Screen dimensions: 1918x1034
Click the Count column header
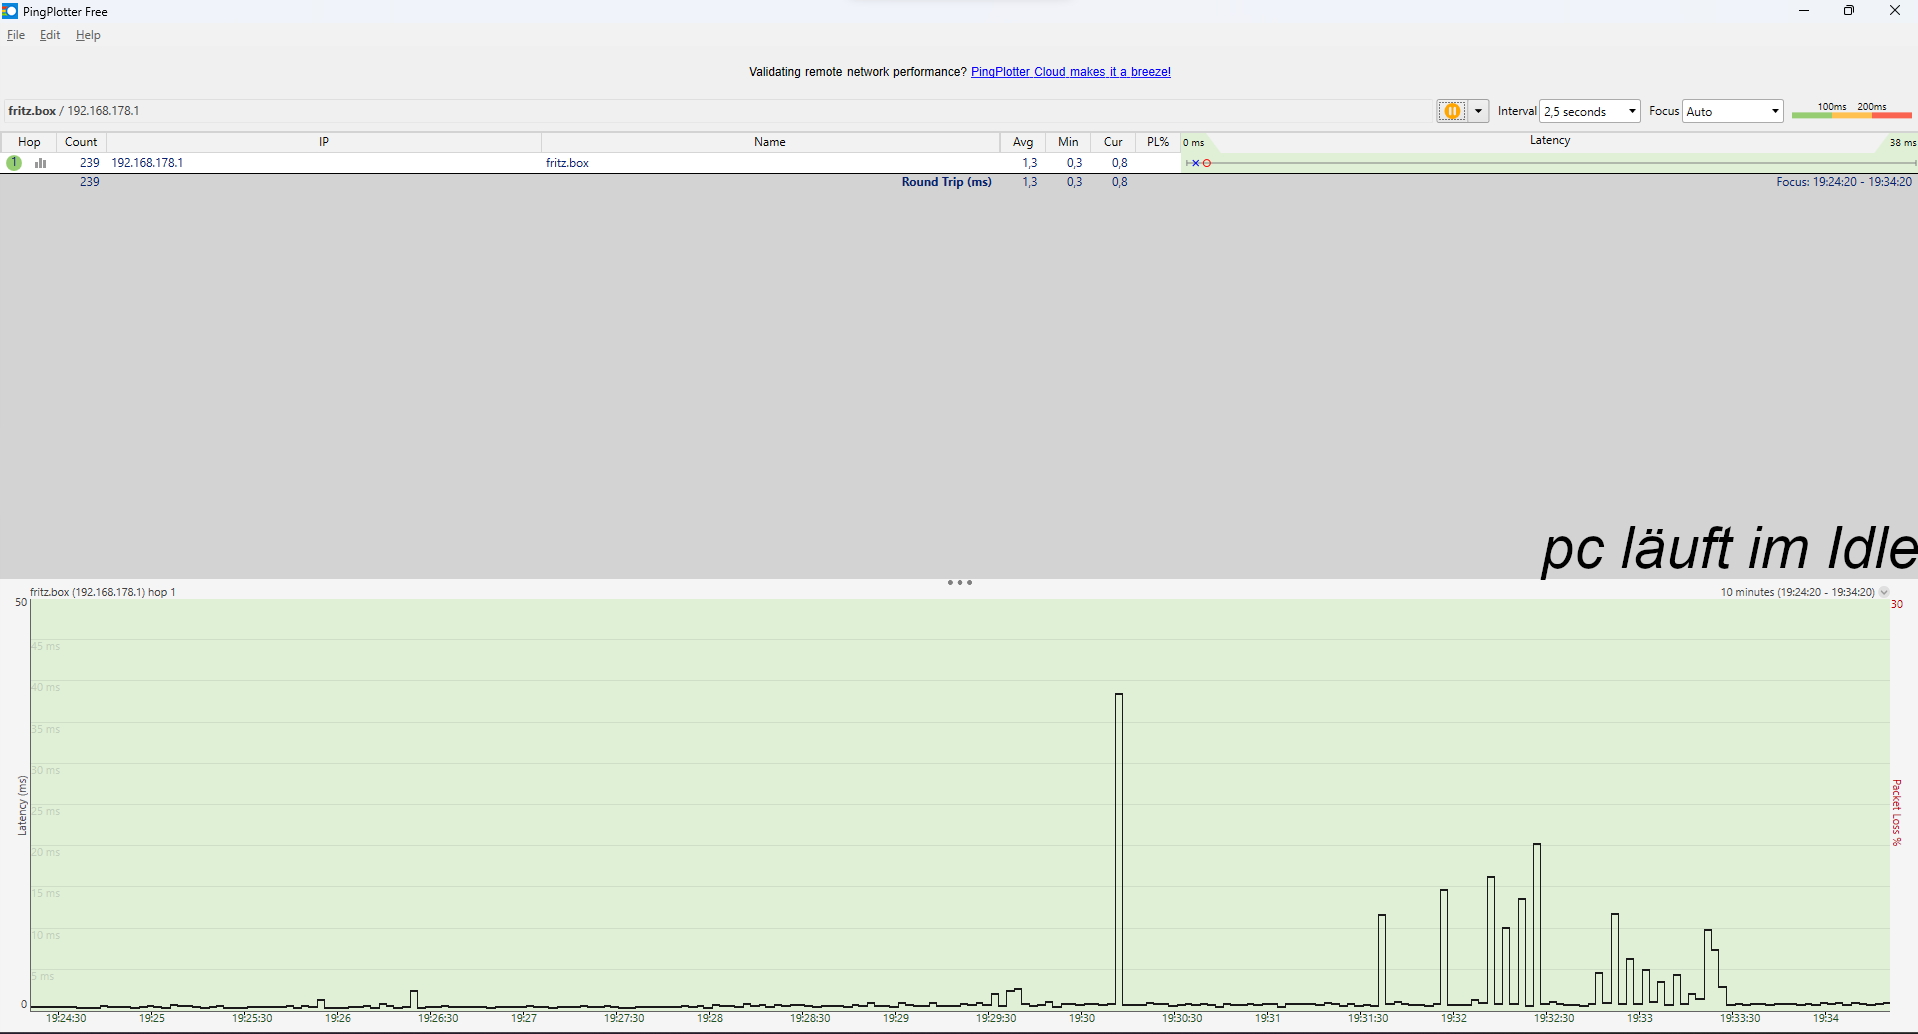[x=81, y=142]
